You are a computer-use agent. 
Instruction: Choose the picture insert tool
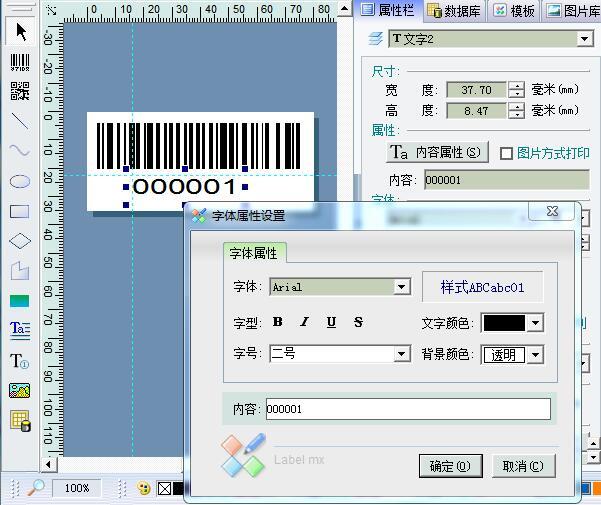(20, 390)
